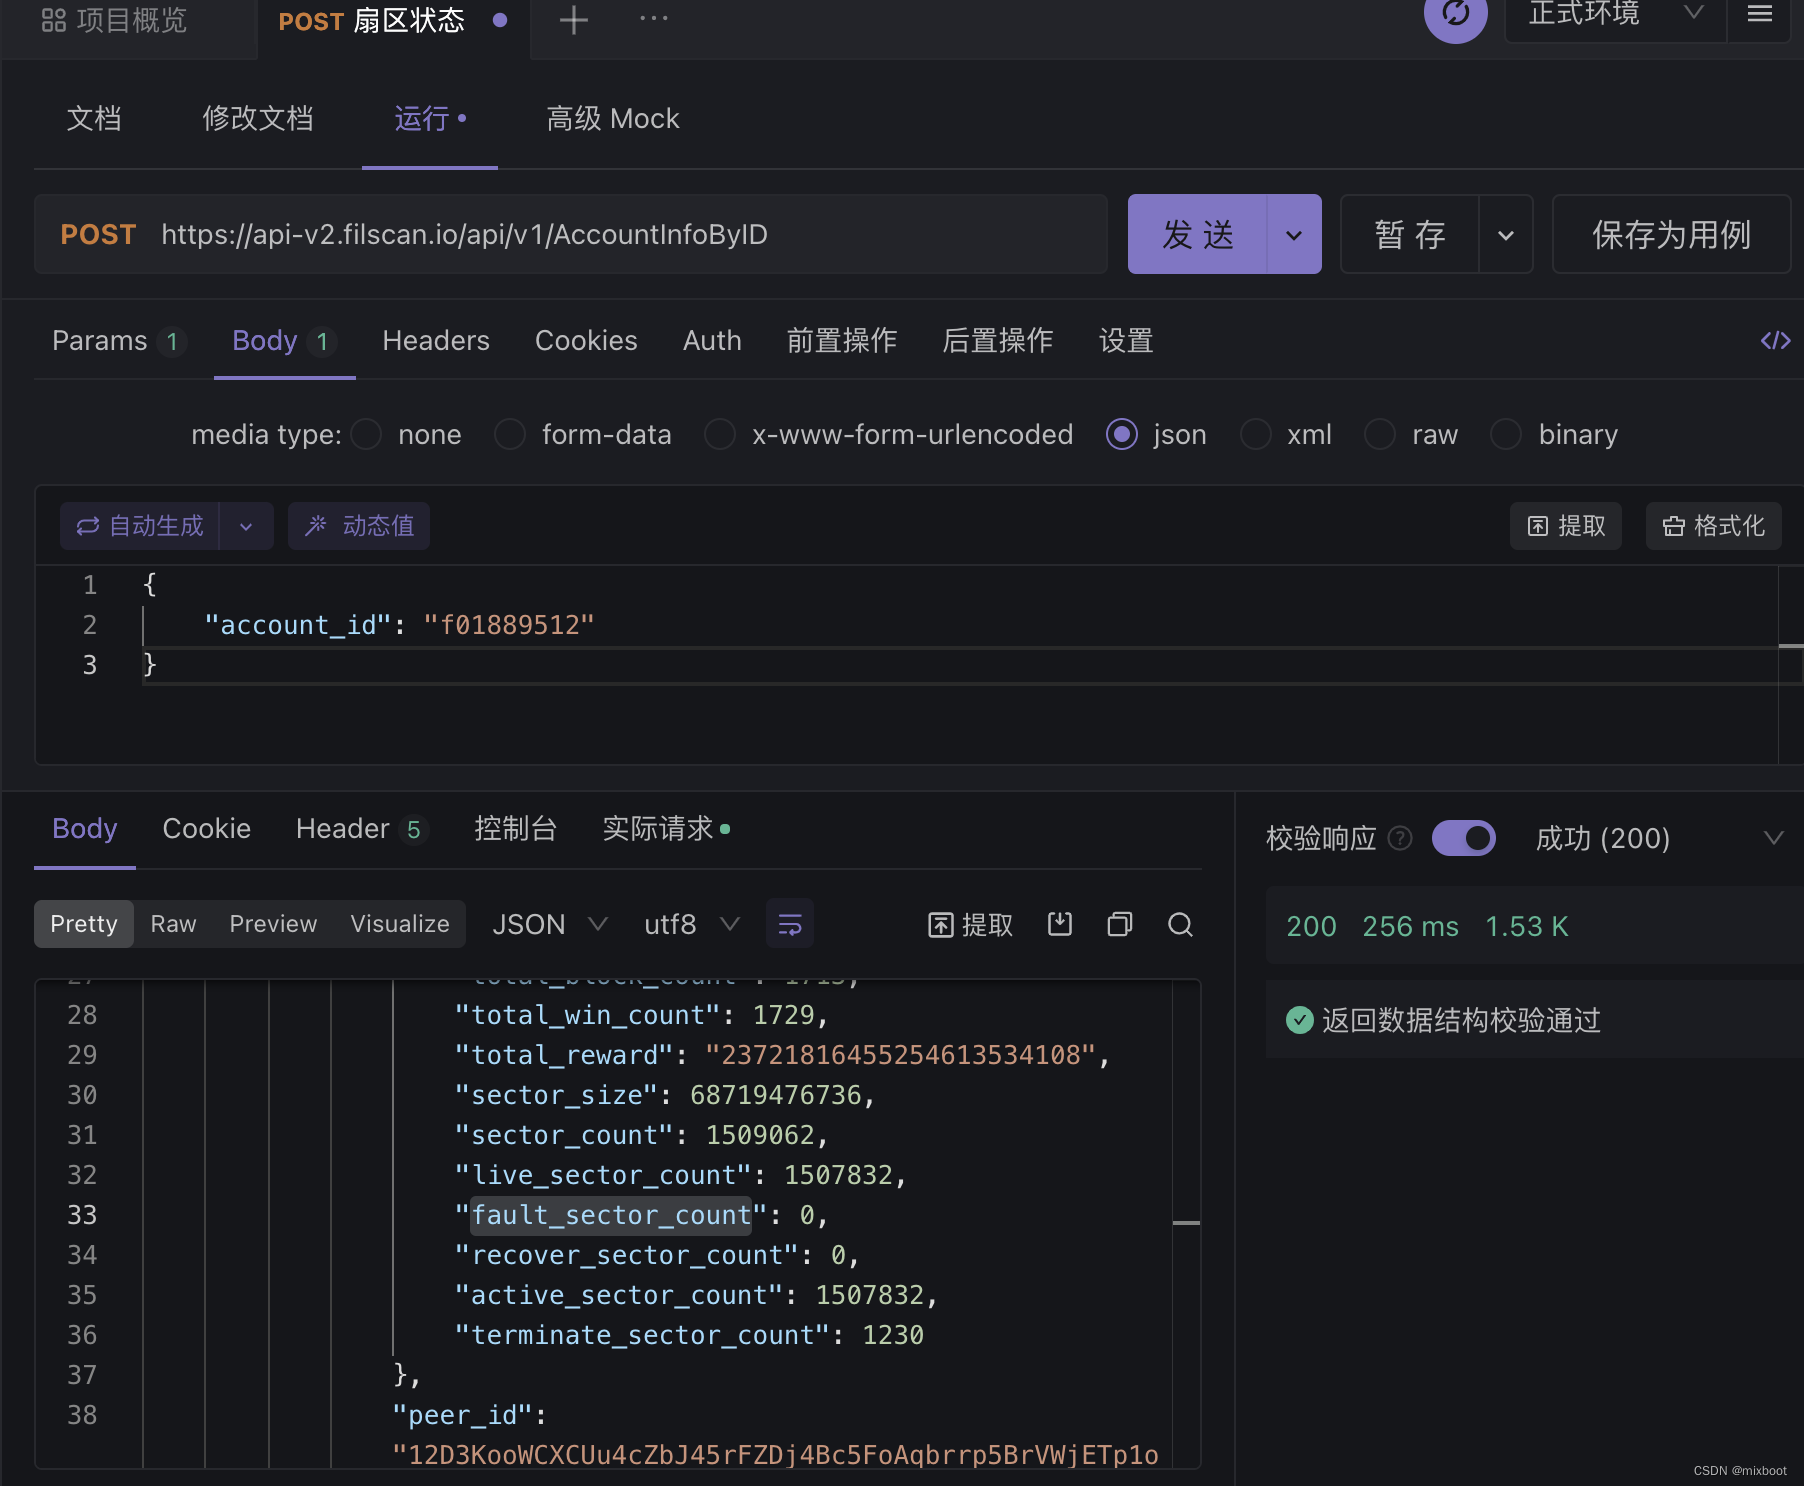Switch to response Body tab
The width and height of the screenshot is (1804, 1486).
tap(85, 829)
